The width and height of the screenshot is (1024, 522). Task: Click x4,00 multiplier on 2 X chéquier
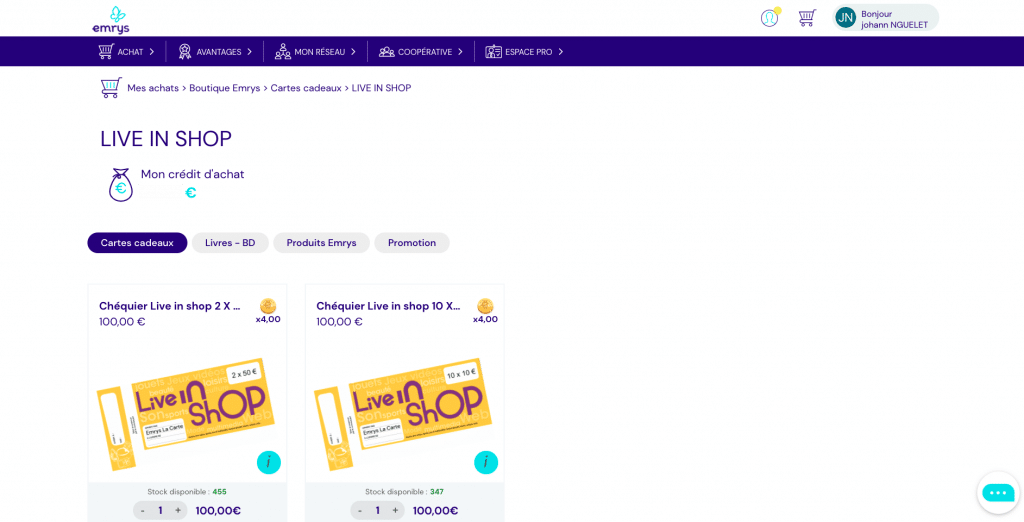tap(268, 319)
